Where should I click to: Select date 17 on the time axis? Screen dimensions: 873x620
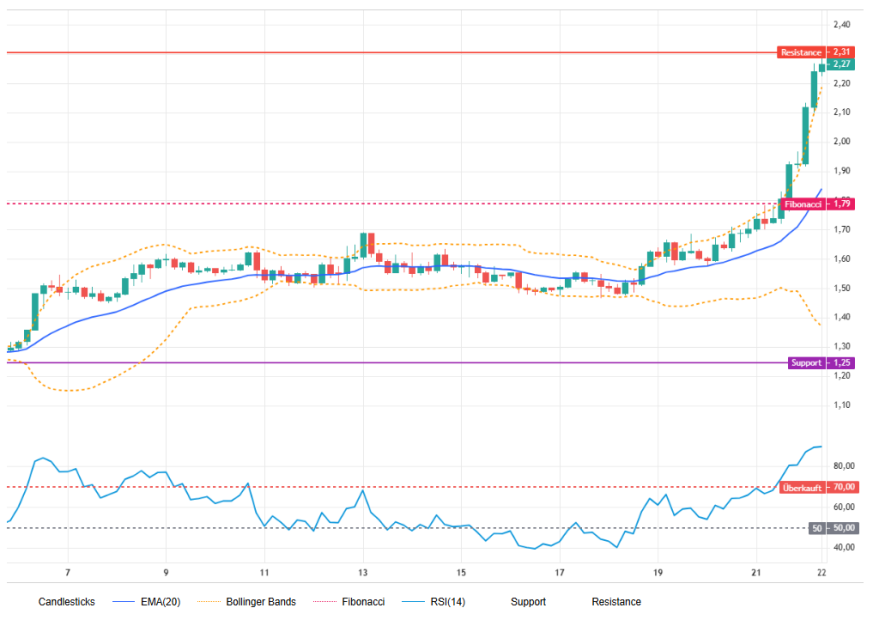point(560,573)
